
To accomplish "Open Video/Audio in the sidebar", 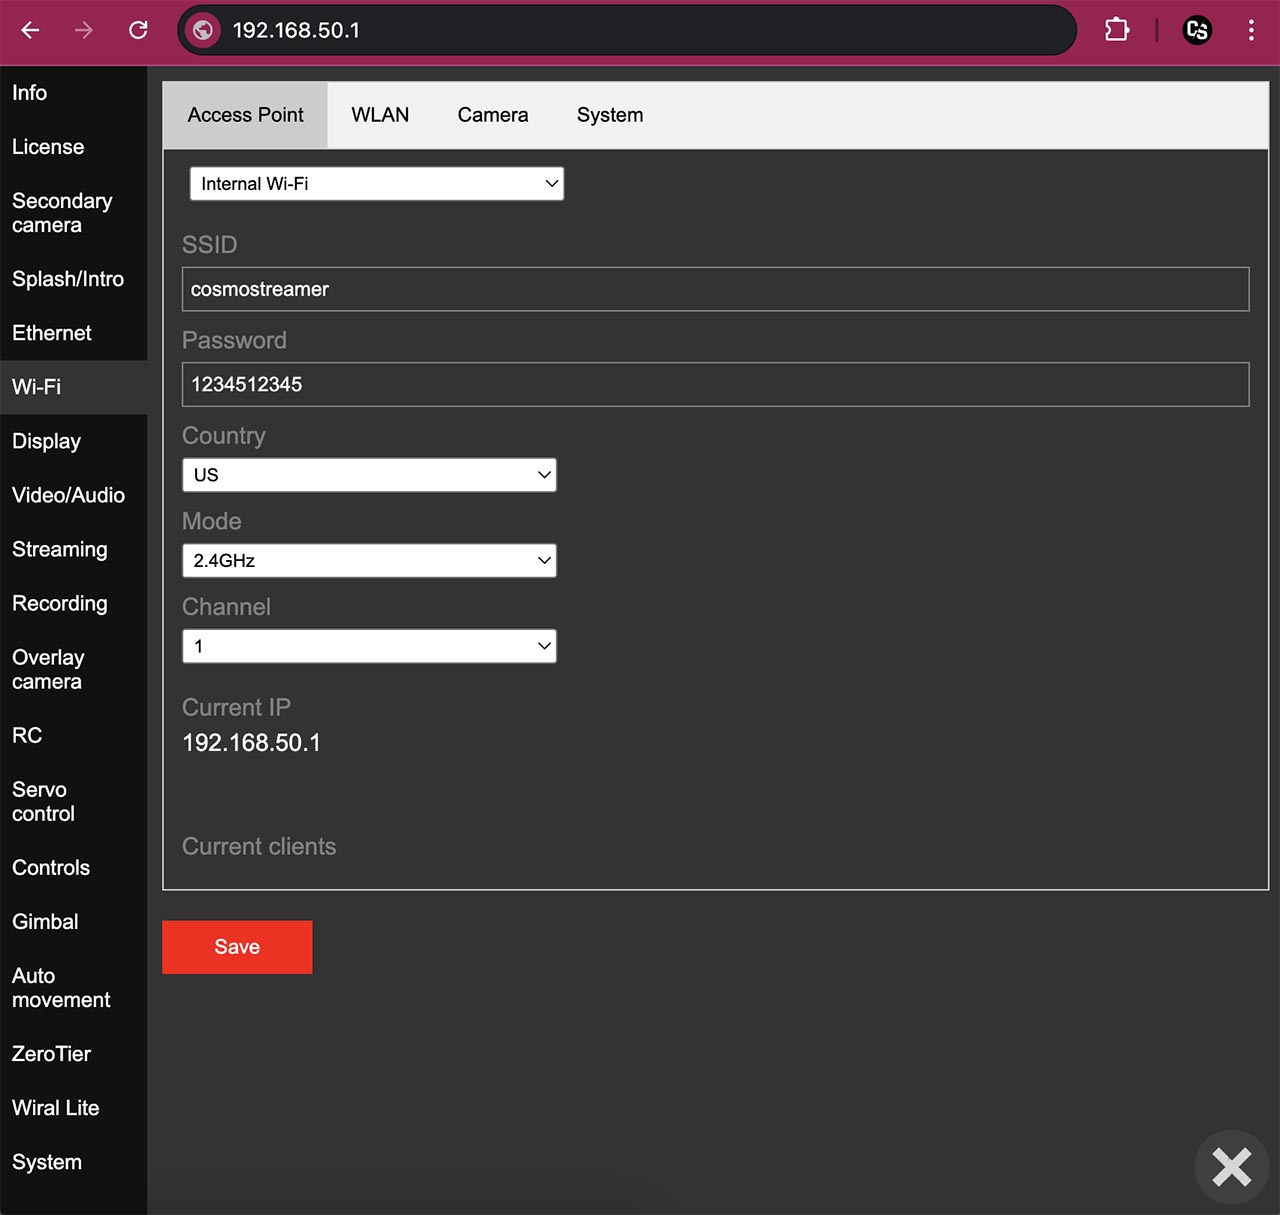I will tap(73, 495).
